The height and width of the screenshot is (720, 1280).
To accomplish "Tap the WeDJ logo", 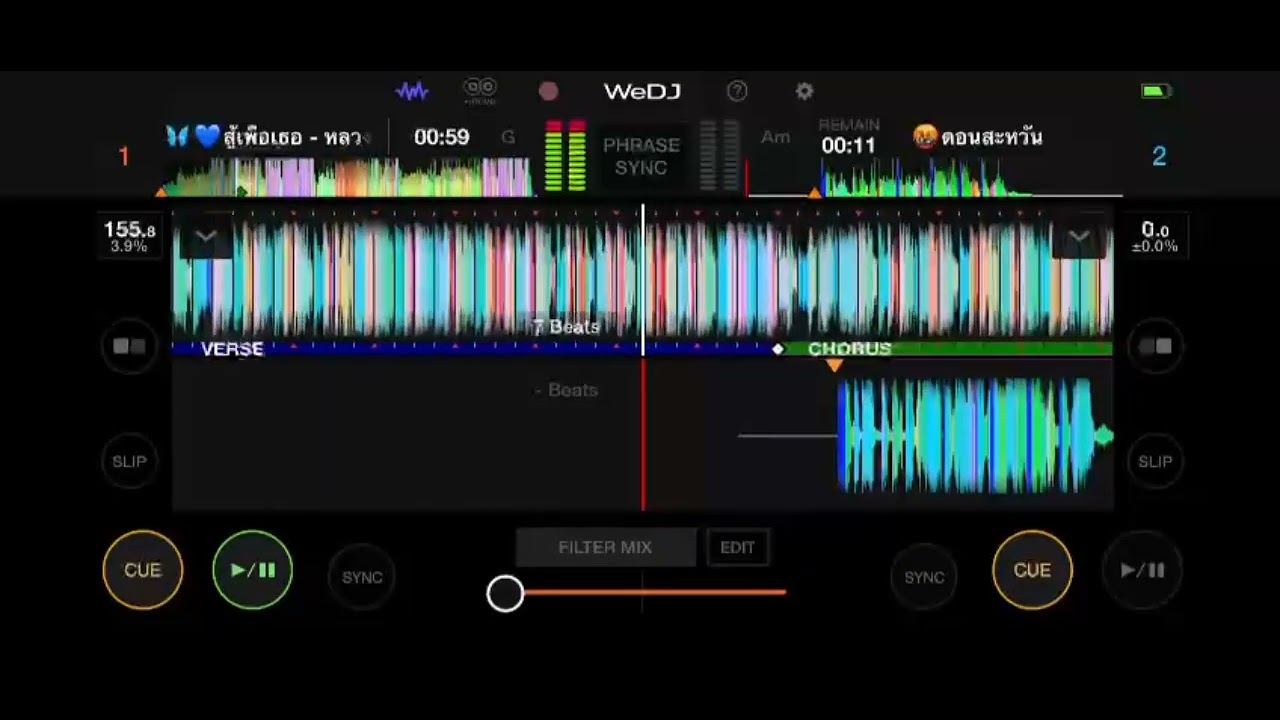I will tap(642, 91).
